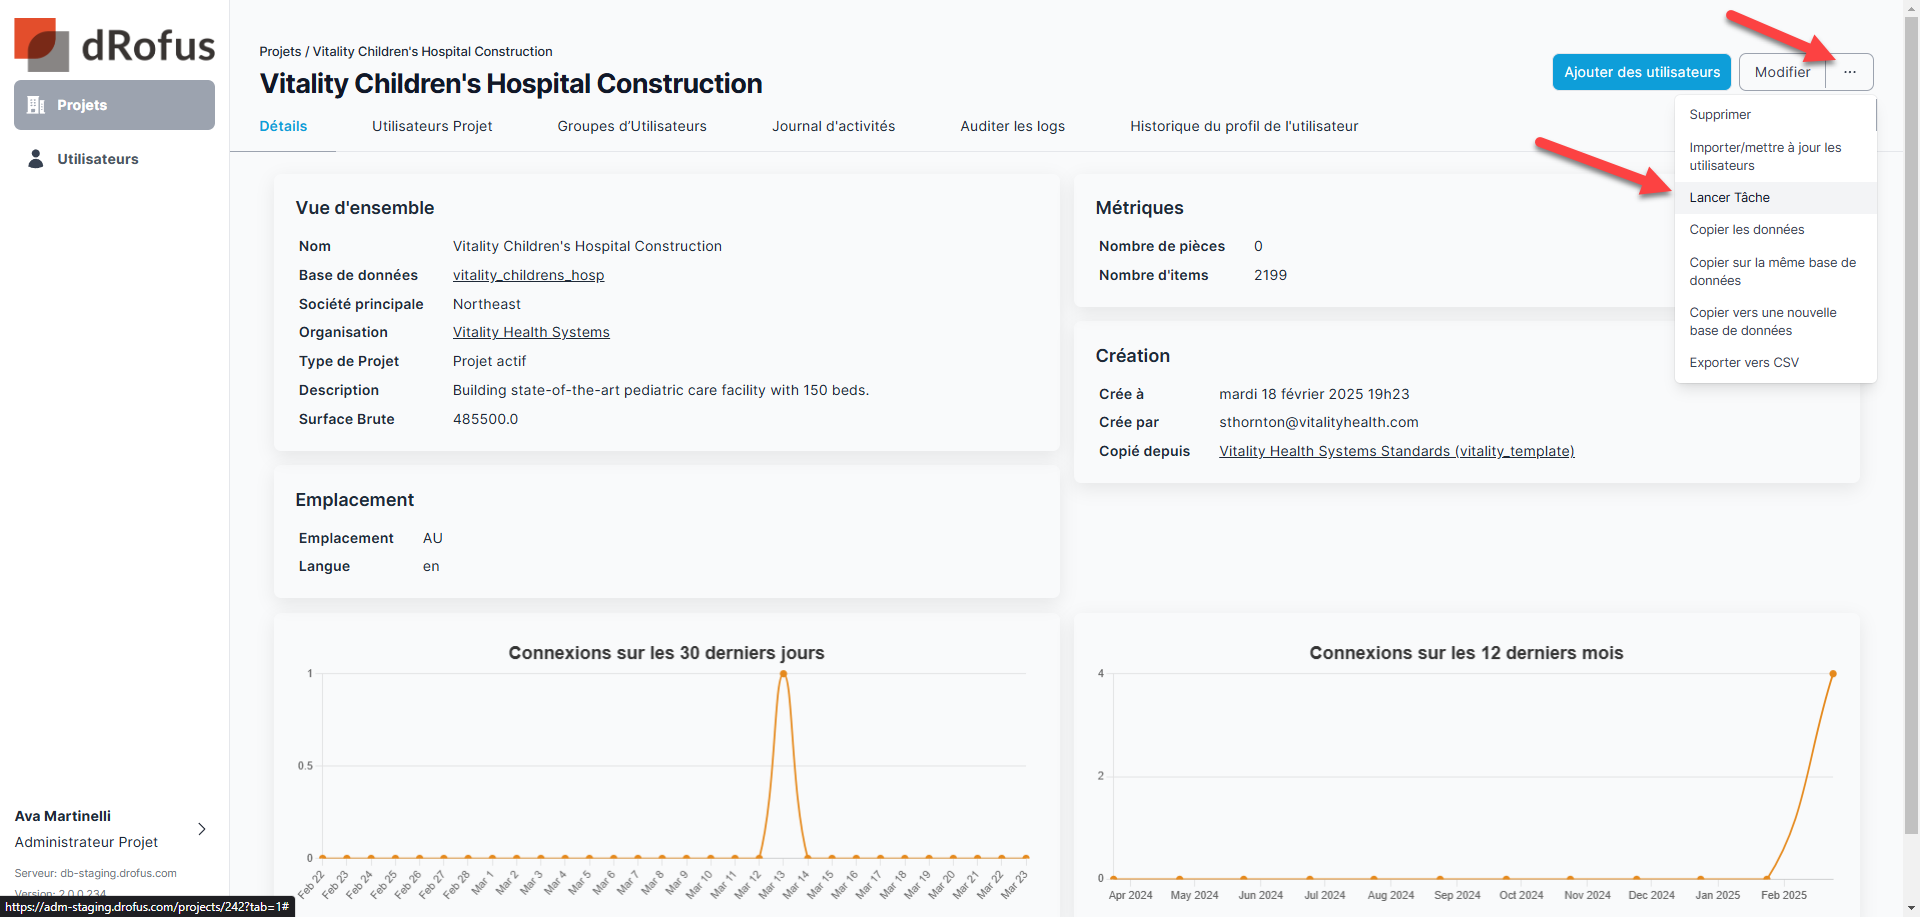
Task: Switch to the Utilisateurs Projet tab
Action: point(432,126)
